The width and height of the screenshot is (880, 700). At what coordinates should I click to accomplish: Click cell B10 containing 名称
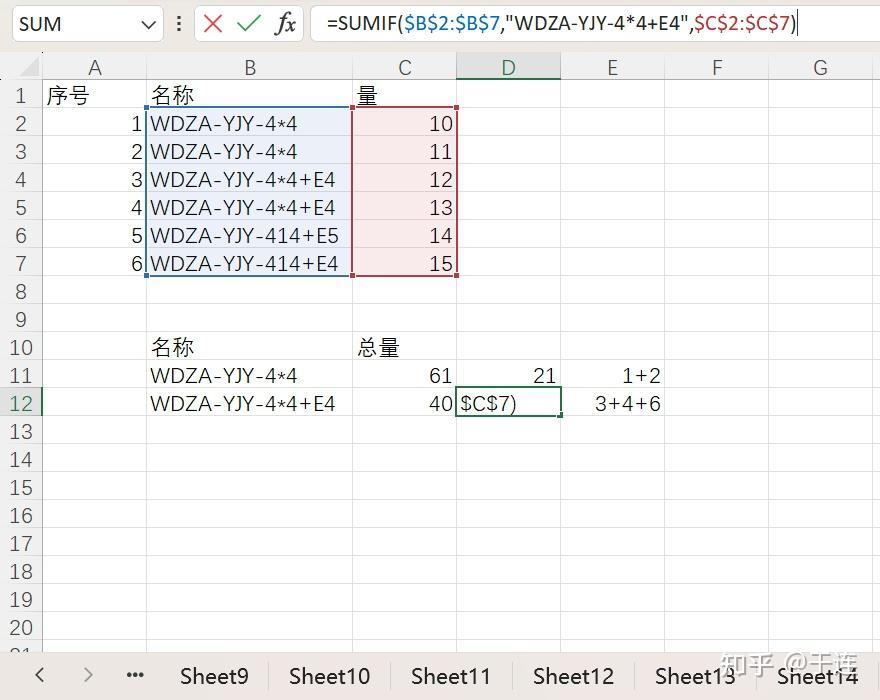[249, 346]
